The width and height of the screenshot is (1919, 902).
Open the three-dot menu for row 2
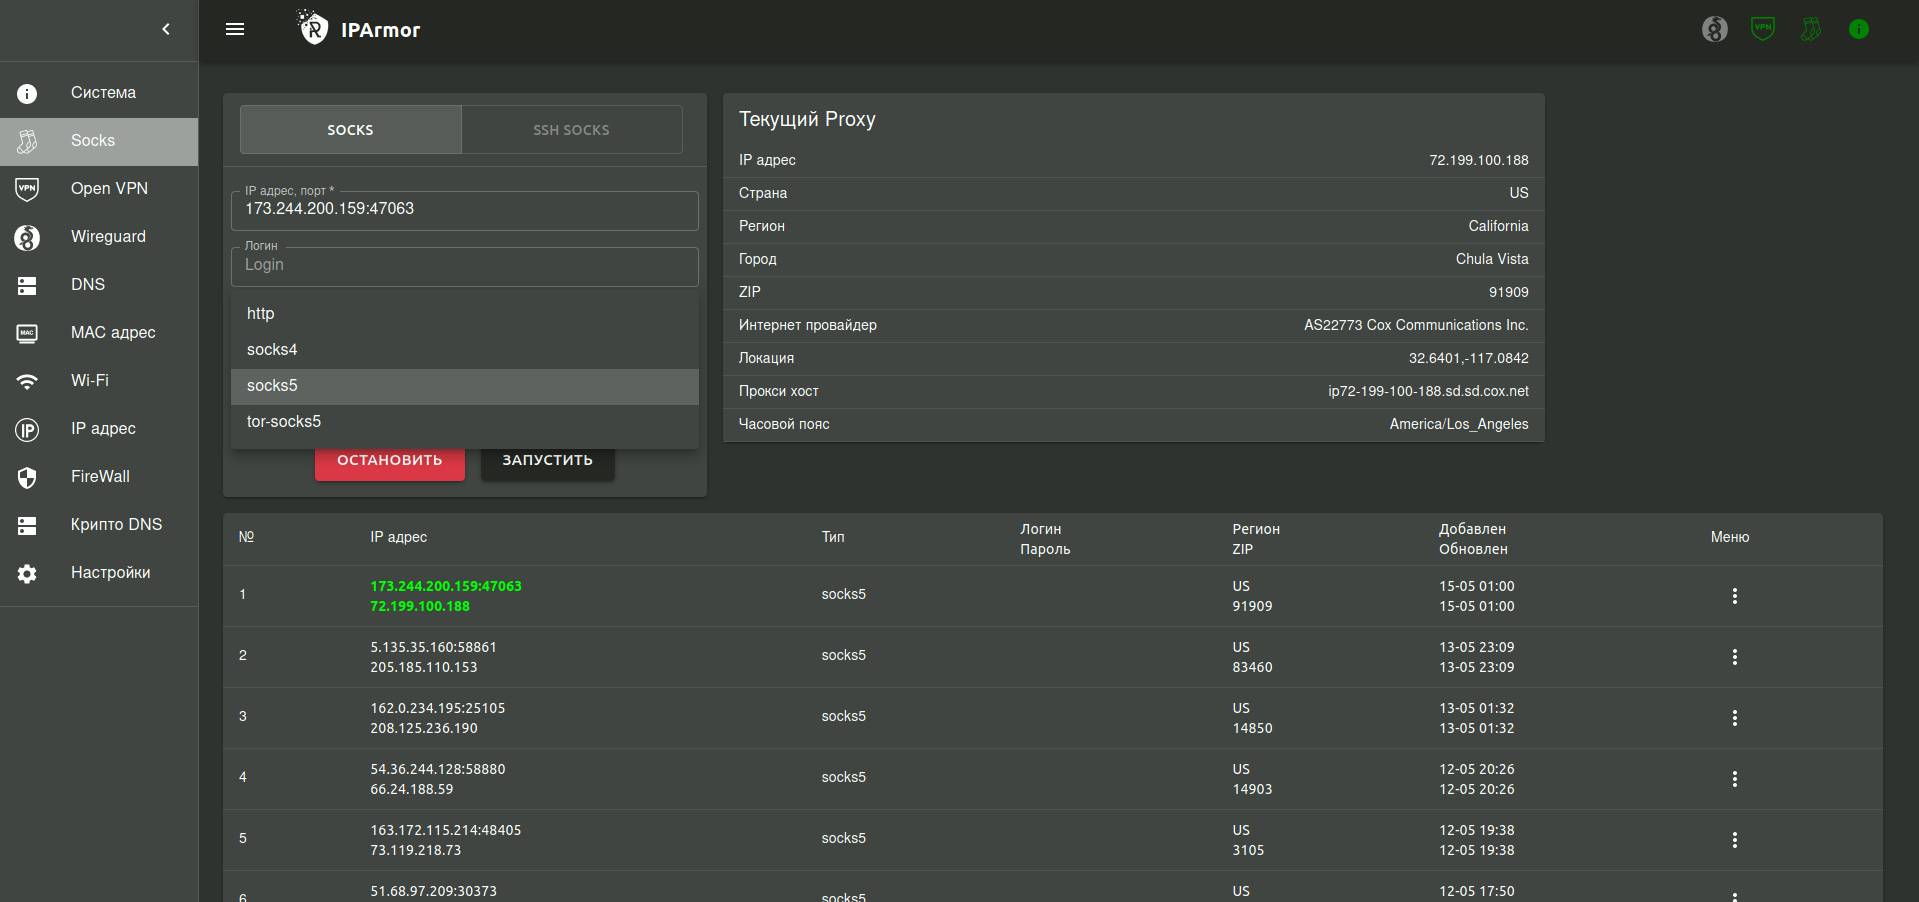(x=1734, y=657)
